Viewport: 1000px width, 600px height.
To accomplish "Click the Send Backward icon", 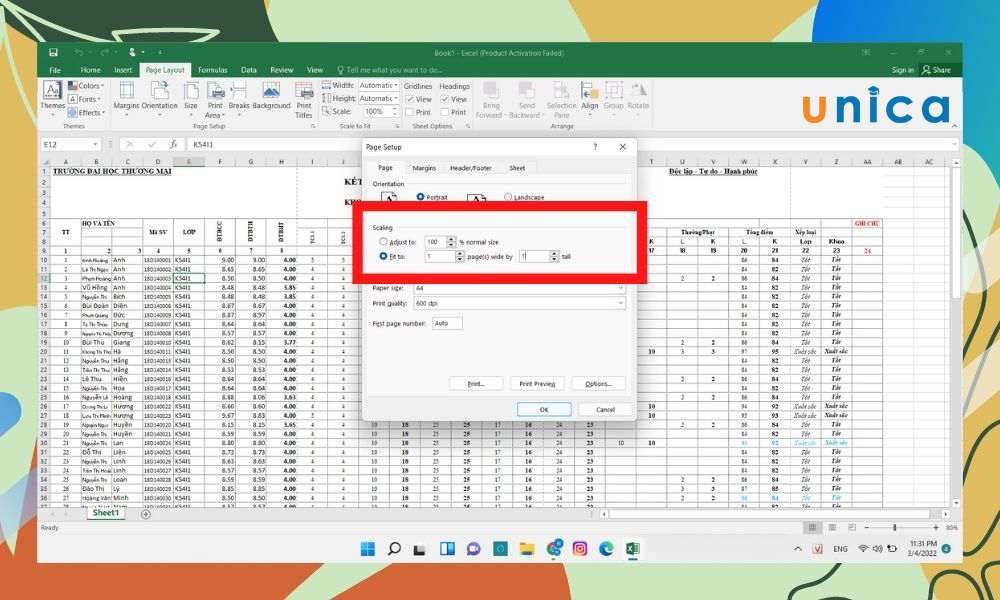I will coord(527,90).
